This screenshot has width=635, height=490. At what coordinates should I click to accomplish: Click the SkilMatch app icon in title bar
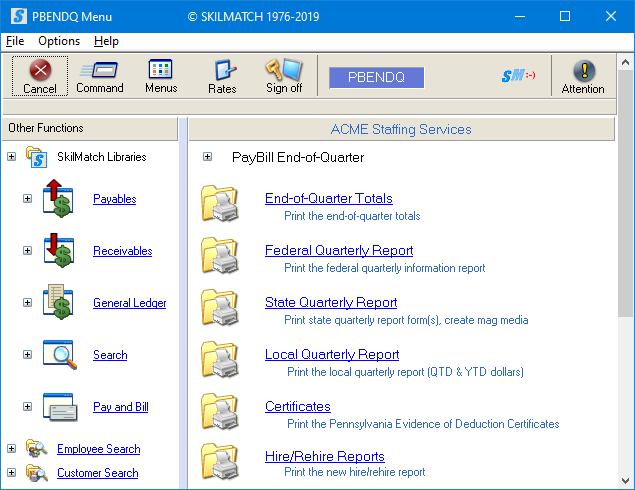coord(19,17)
